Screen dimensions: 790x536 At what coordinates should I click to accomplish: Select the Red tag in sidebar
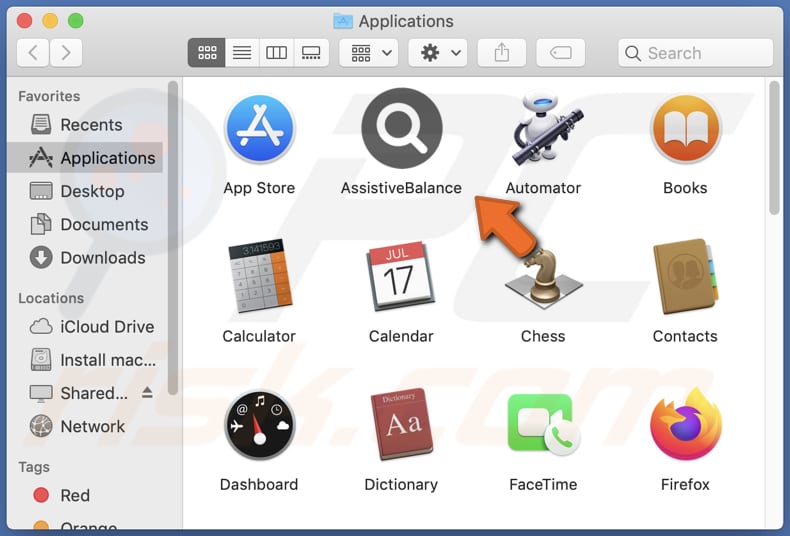point(85,495)
